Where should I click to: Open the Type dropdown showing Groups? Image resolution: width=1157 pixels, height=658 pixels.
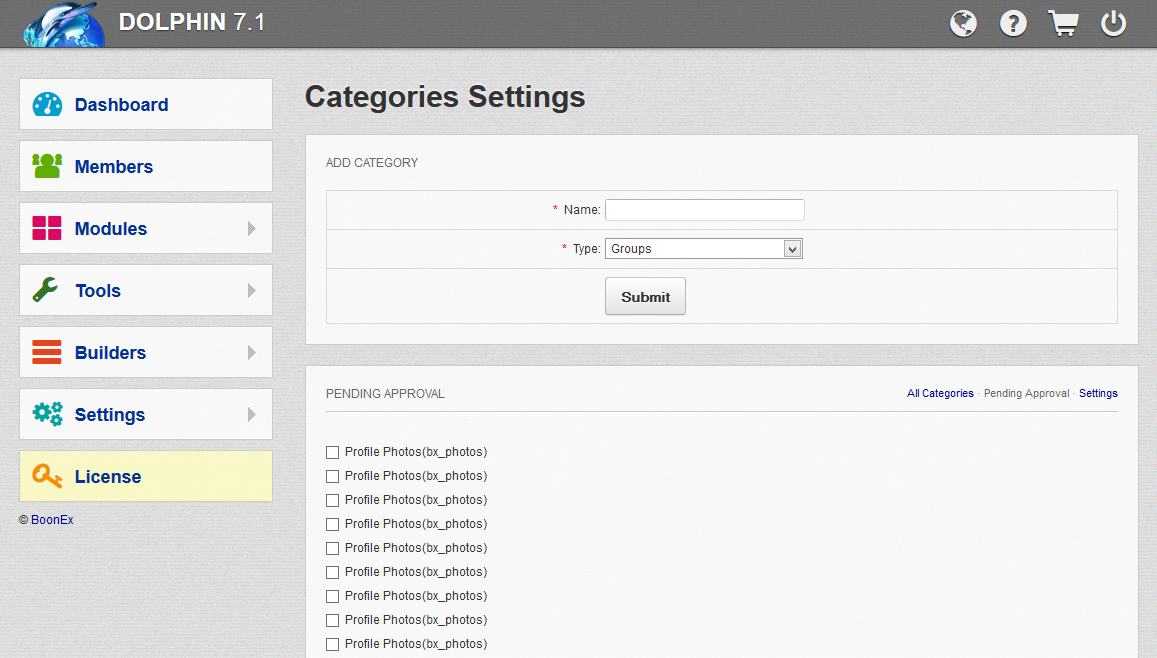pyautogui.click(x=703, y=249)
